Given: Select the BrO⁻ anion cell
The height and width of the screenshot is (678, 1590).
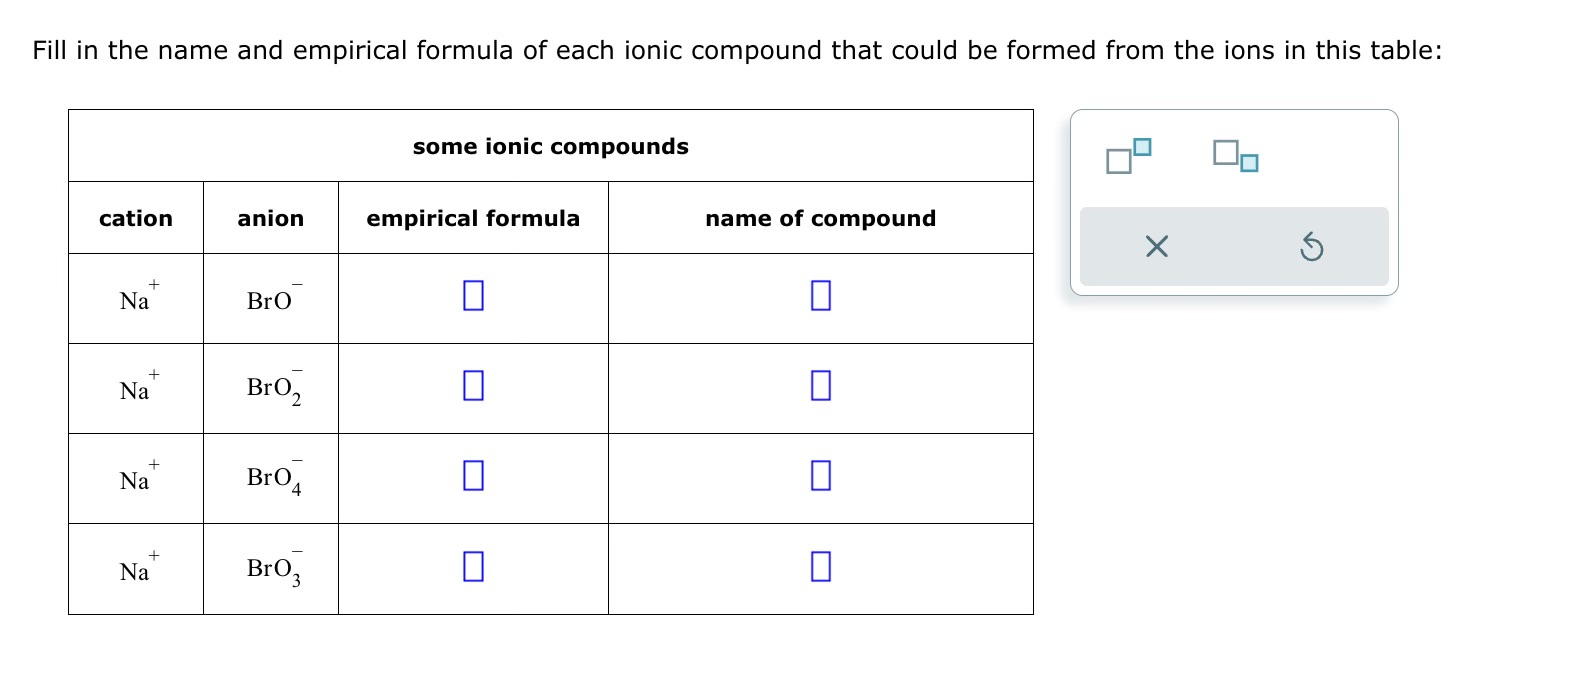Looking at the screenshot, I should coord(270,297).
